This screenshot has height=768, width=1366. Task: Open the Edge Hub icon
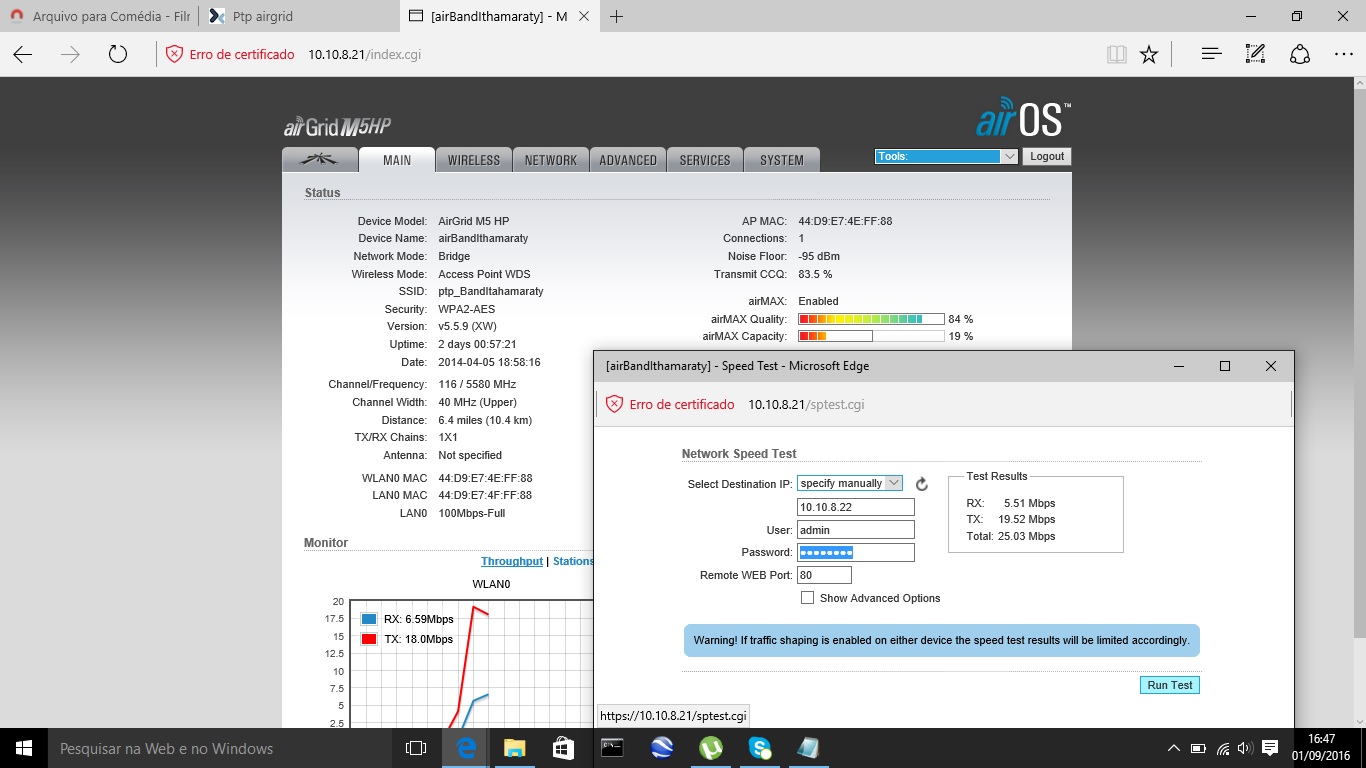coord(1211,54)
